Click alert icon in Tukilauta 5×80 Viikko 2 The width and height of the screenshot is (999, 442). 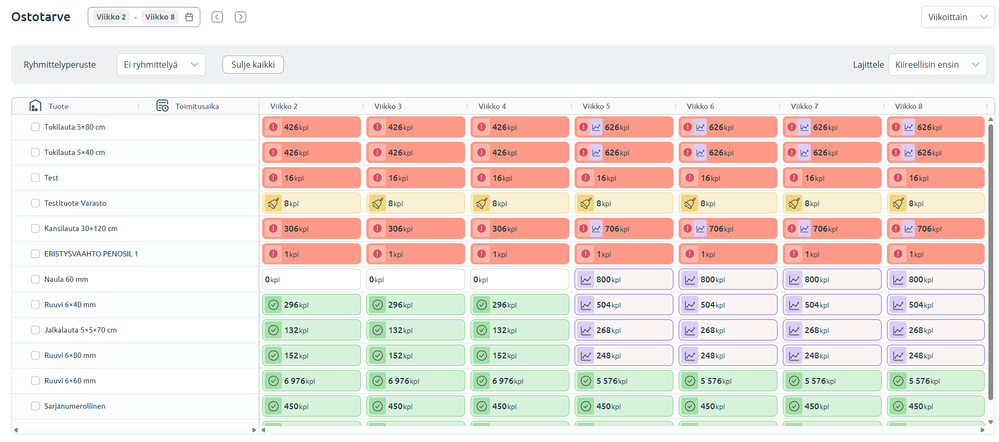274,127
